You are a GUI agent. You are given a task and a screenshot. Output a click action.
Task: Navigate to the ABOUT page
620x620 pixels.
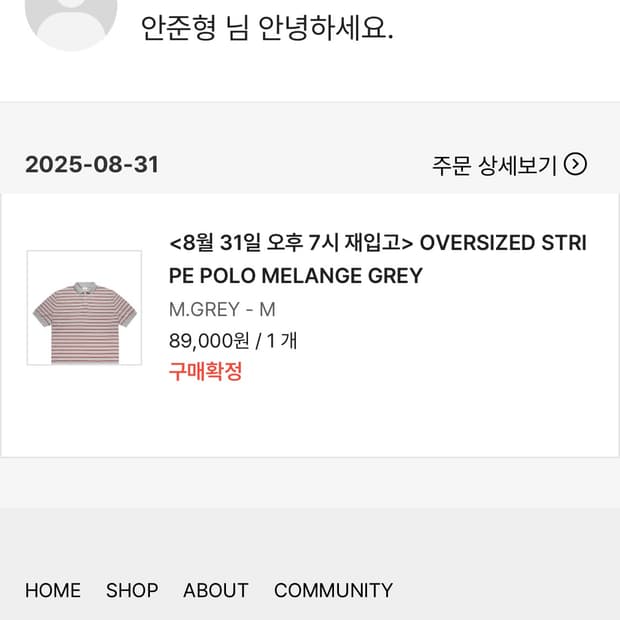click(x=215, y=590)
